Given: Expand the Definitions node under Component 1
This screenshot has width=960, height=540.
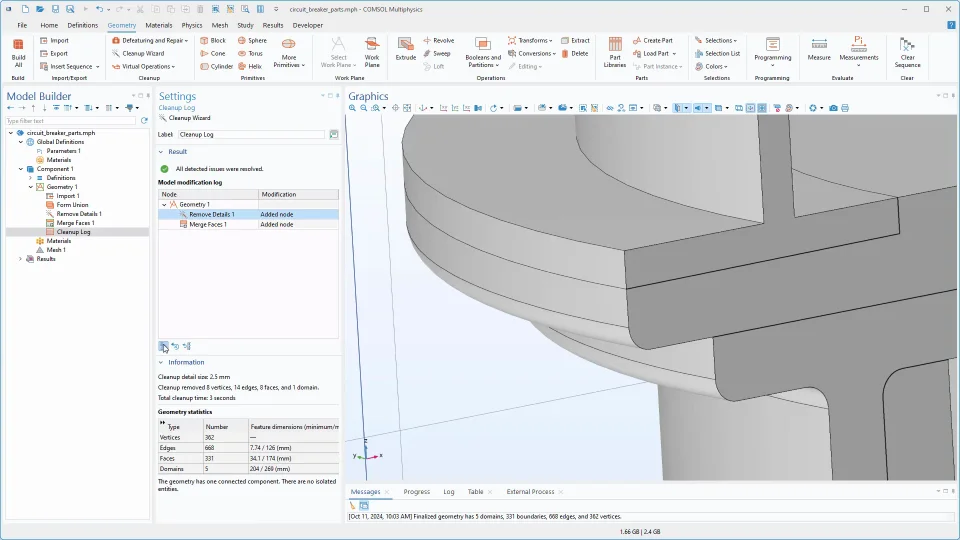Looking at the screenshot, I should click(x=30, y=178).
